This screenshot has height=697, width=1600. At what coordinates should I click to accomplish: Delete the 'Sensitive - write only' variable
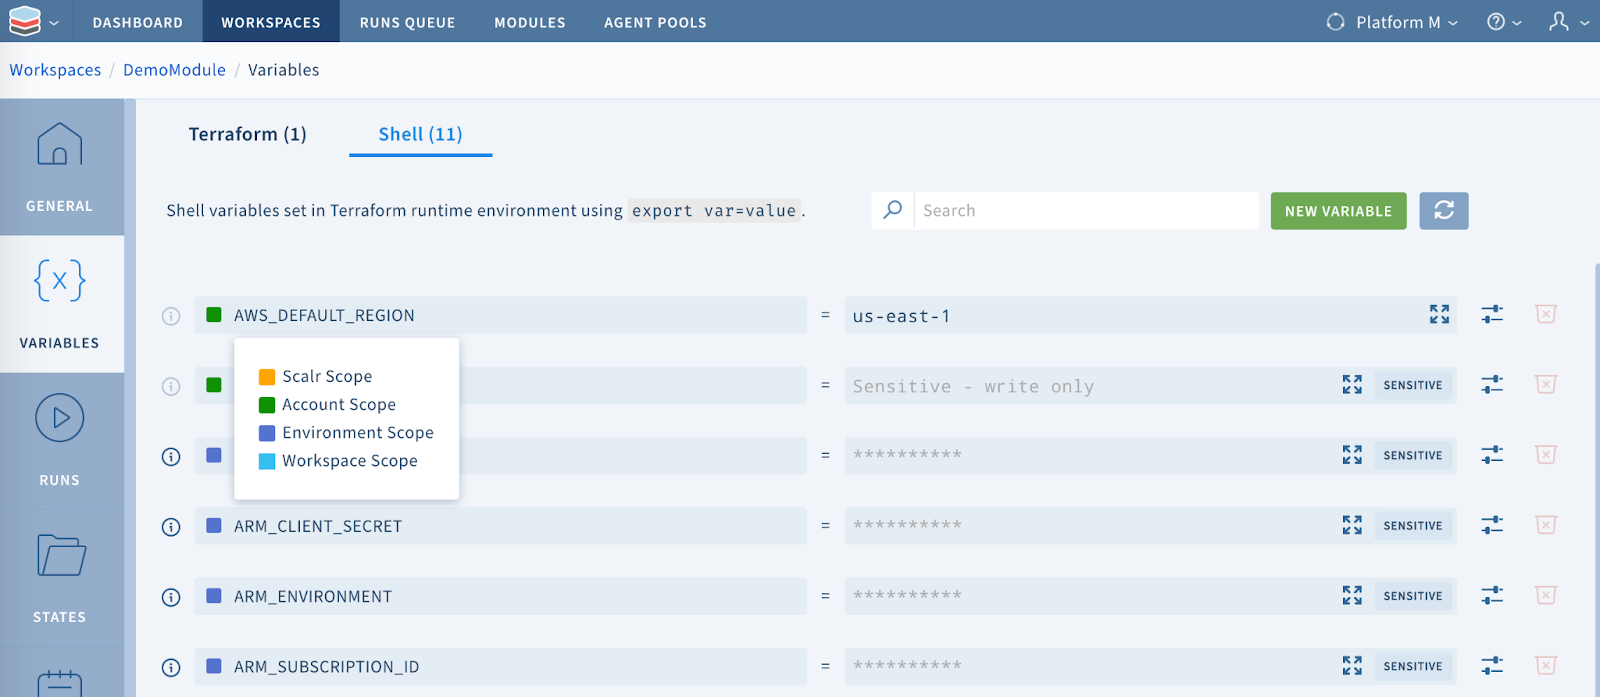1546,384
